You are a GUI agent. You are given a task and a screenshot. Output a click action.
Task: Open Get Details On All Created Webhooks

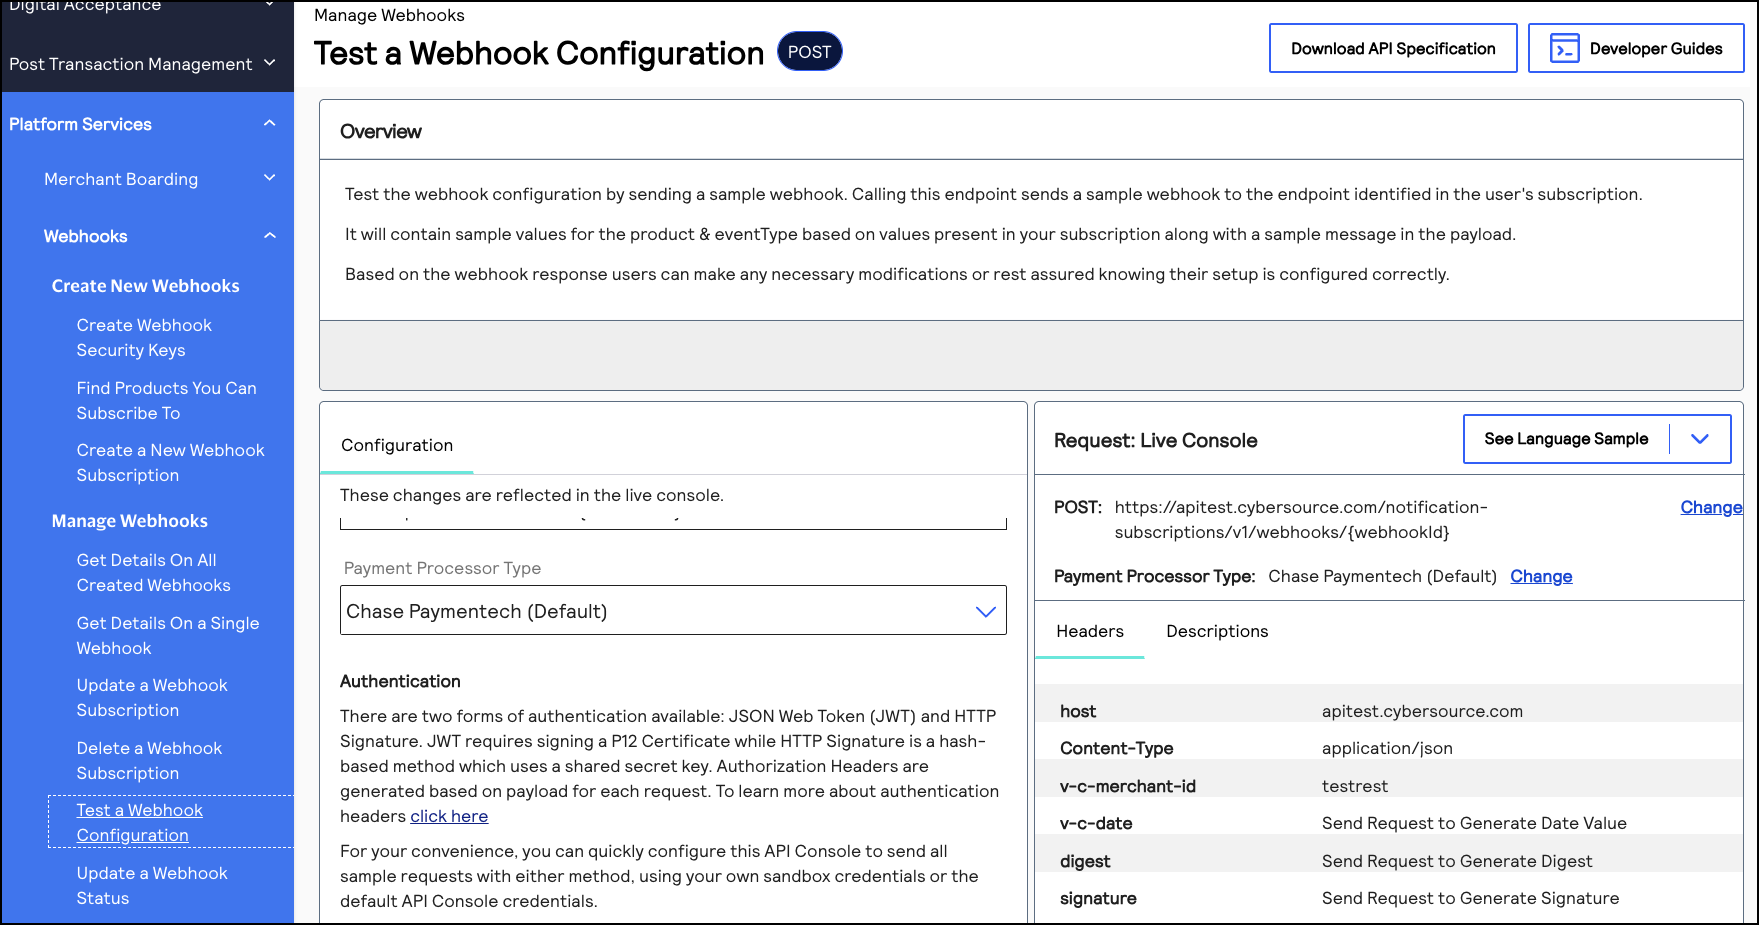click(152, 572)
